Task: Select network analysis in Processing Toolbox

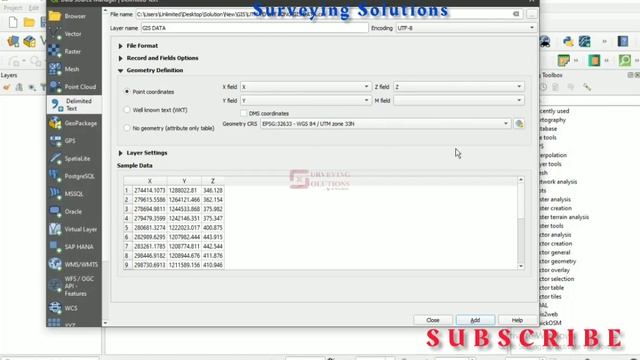Action: (x=558, y=182)
